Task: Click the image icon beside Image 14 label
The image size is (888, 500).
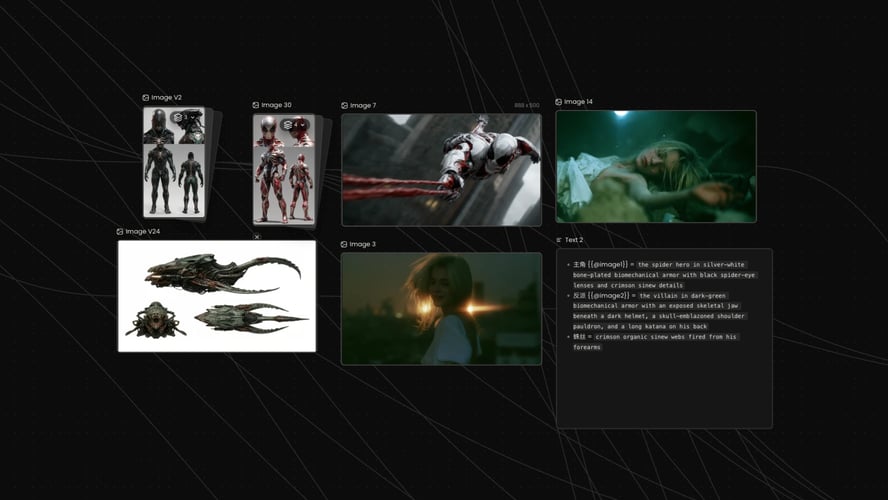Action: (x=558, y=102)
